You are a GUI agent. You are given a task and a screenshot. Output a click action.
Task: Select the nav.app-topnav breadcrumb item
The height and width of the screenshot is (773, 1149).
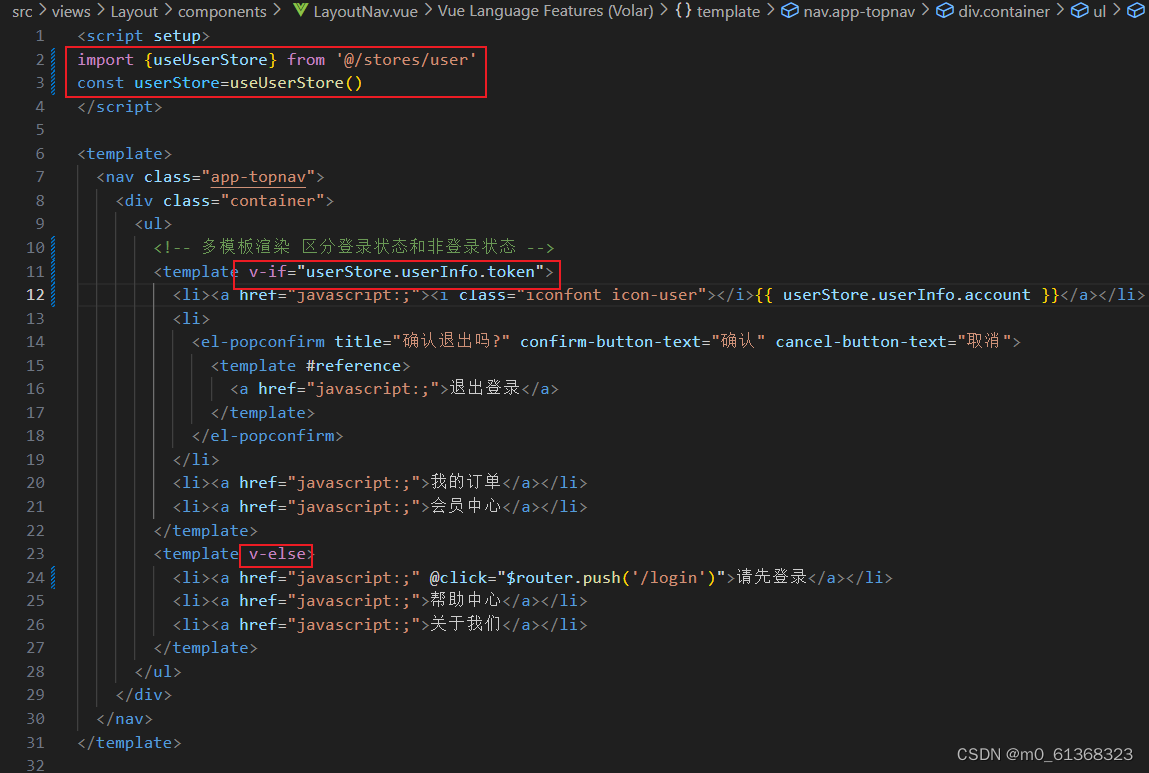point(859,11)
